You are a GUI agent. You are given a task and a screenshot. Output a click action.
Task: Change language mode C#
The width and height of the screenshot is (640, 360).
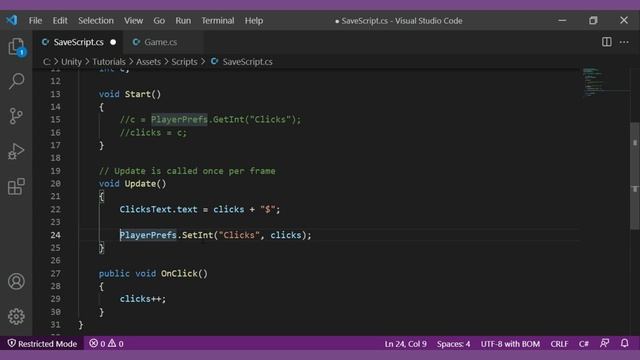point(584,344)
